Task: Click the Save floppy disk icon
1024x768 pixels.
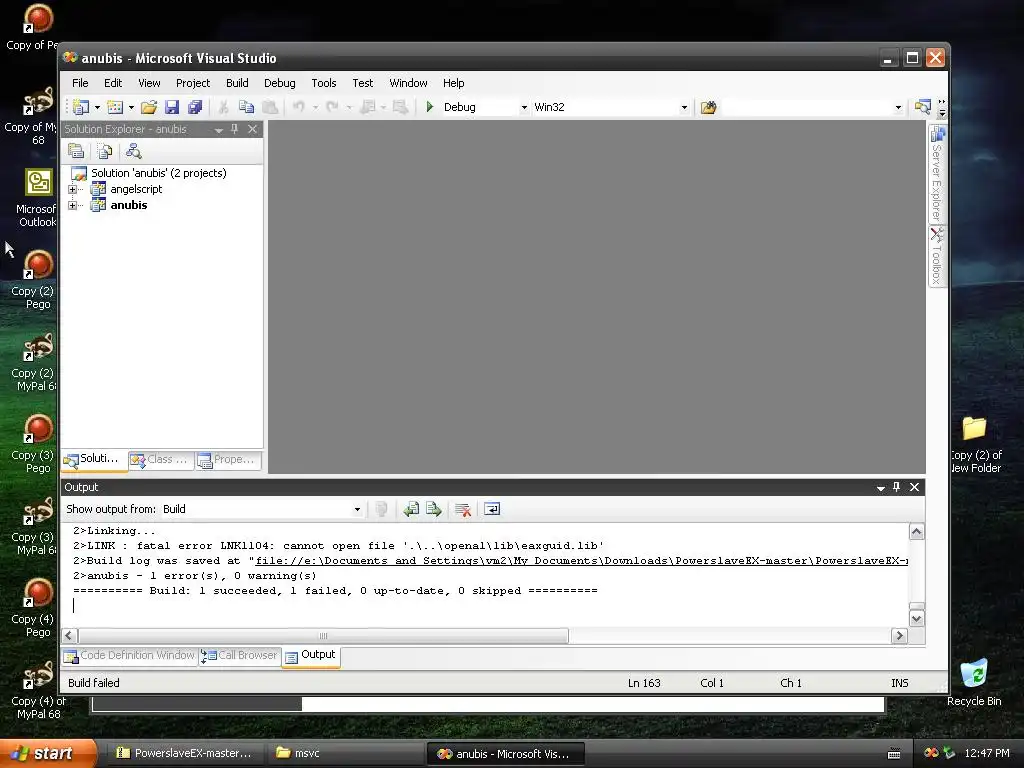Action: [172, 107]
